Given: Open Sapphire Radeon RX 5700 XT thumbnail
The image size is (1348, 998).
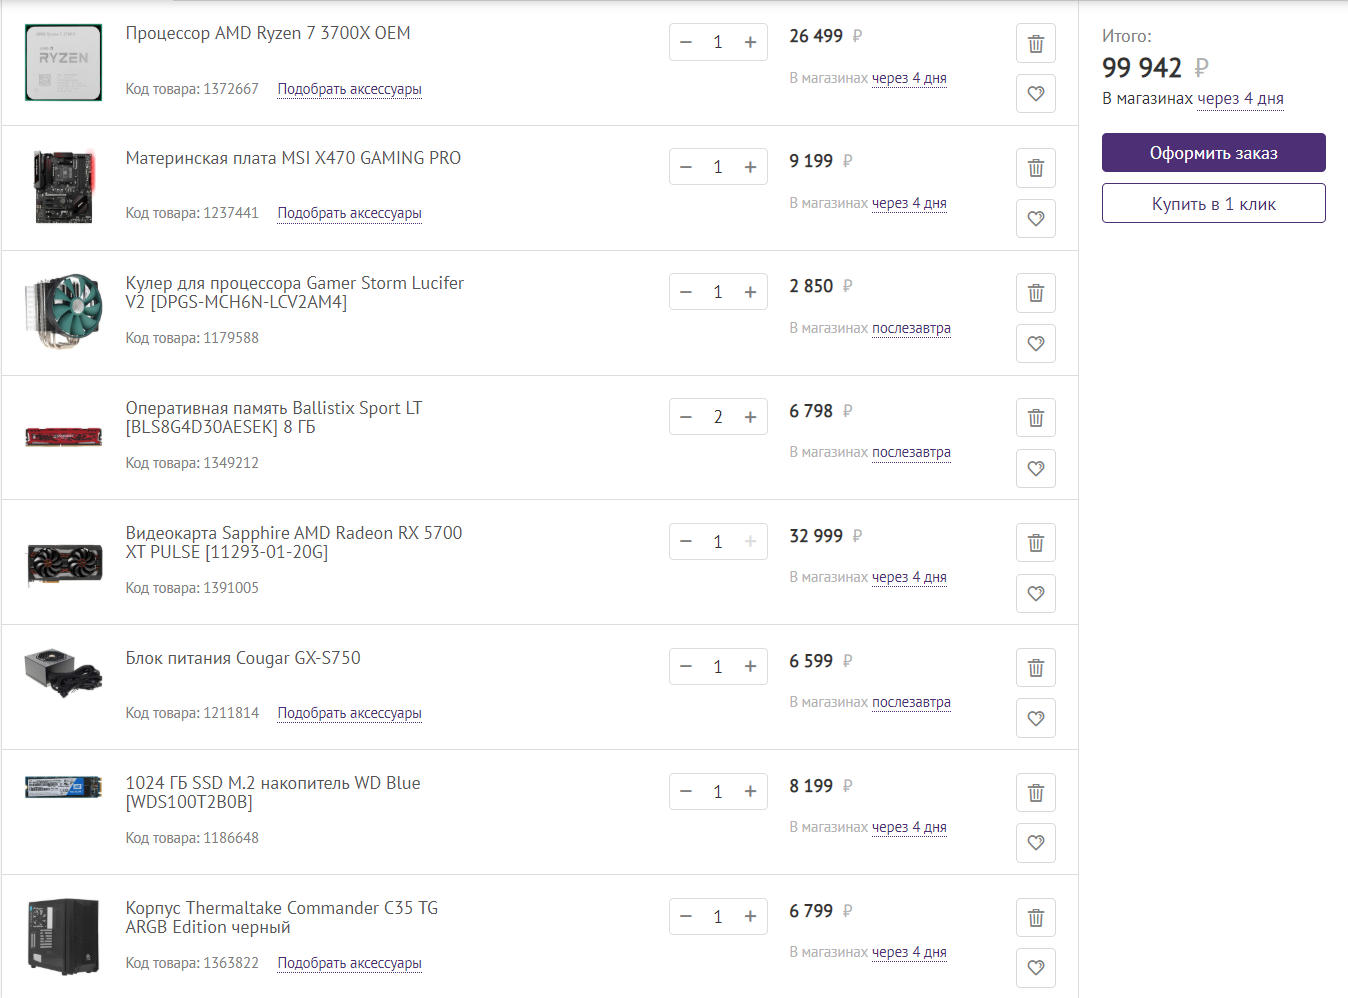Looking at the screenshot, I should [64, 563].
